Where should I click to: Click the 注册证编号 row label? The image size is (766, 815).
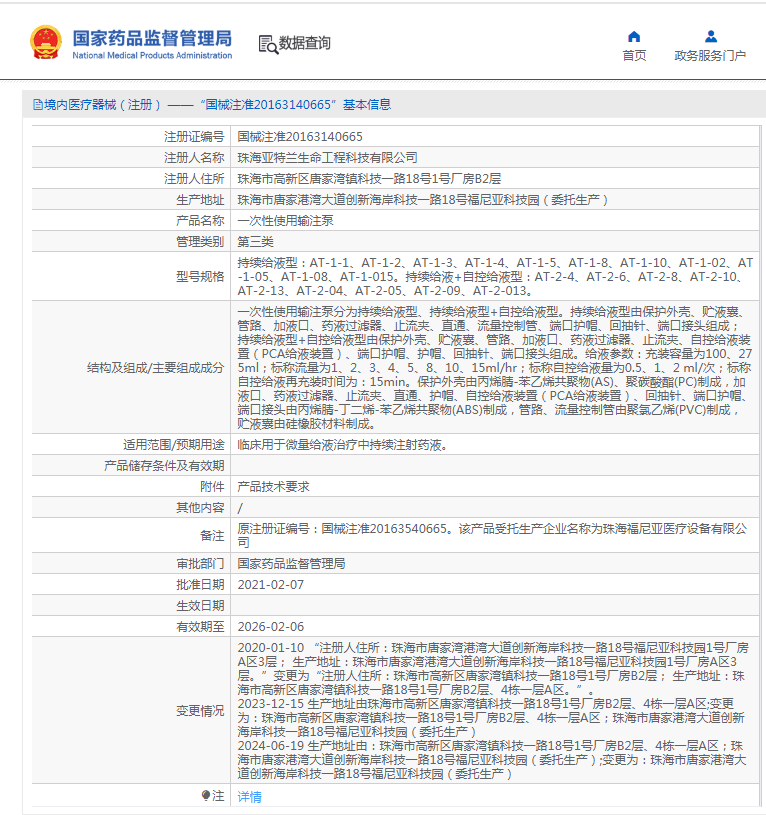coord(194,137)
